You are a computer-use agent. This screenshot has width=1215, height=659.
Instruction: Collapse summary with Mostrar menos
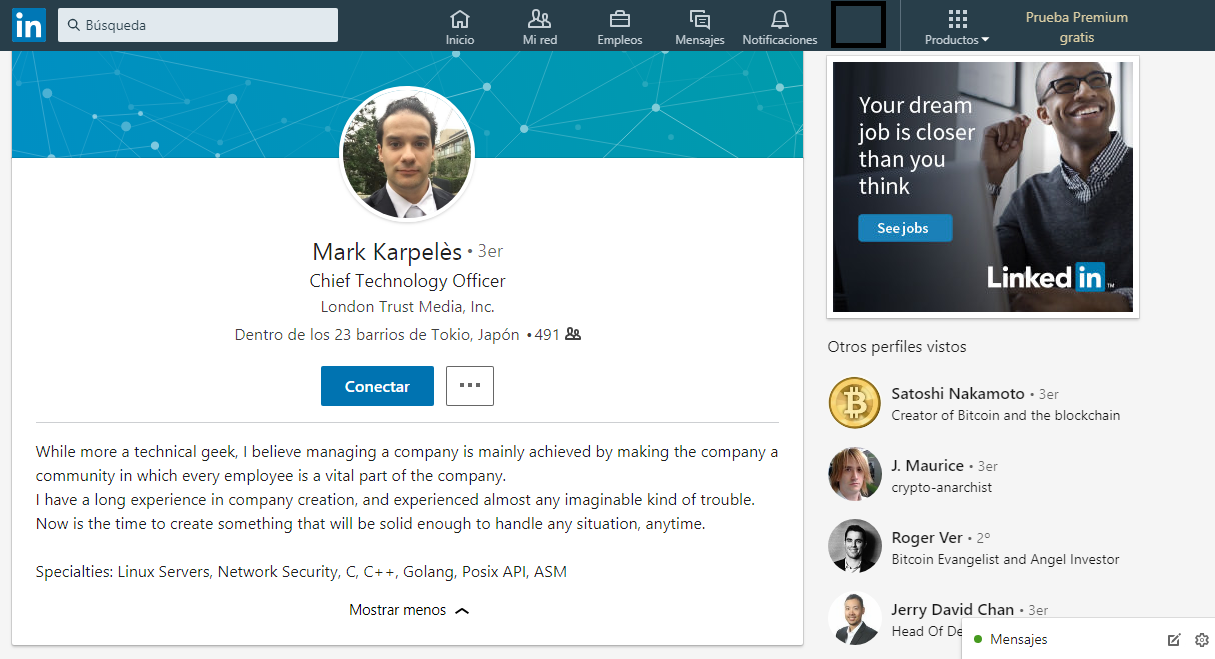409,610
